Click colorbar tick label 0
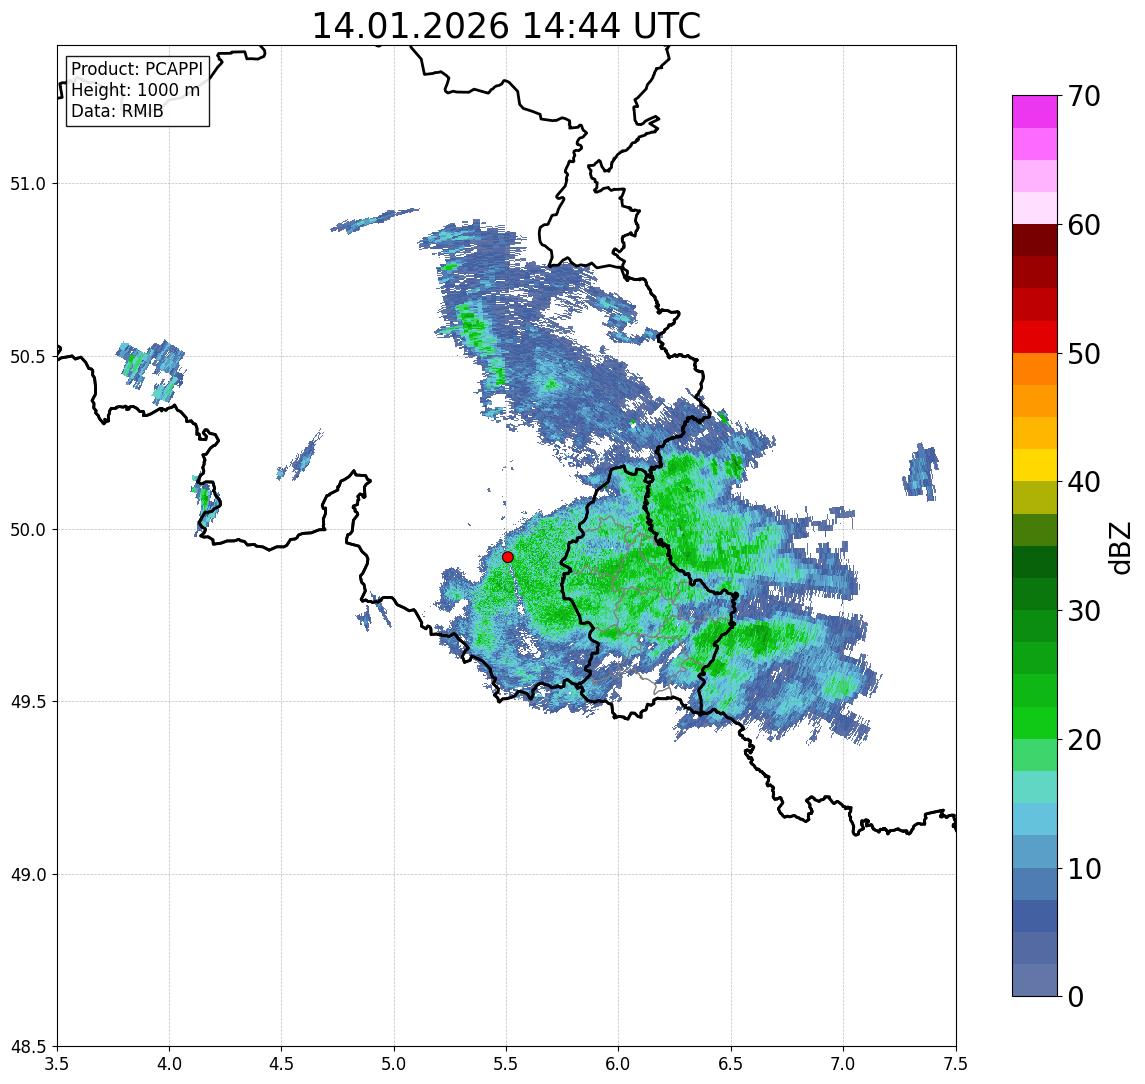Image resolution: width=1145 pixels, height=1084 pixels. pyautogui.click(x=1076, y=996)
